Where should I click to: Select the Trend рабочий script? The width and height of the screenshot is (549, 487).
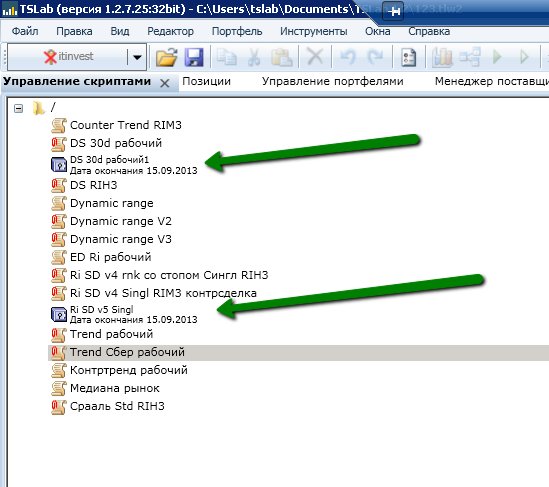pyautogui.click(x=111, y=334)
